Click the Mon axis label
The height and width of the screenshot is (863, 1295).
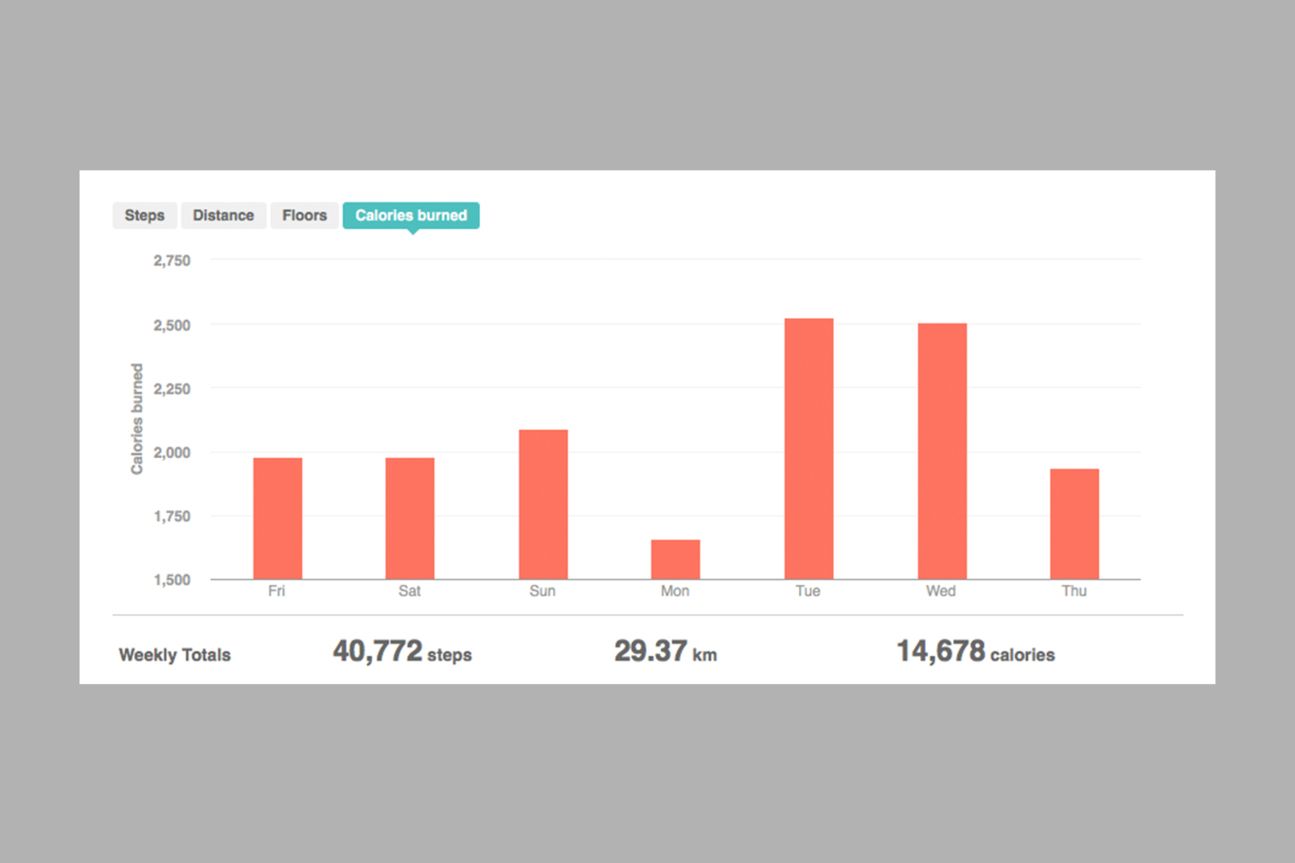675,591
